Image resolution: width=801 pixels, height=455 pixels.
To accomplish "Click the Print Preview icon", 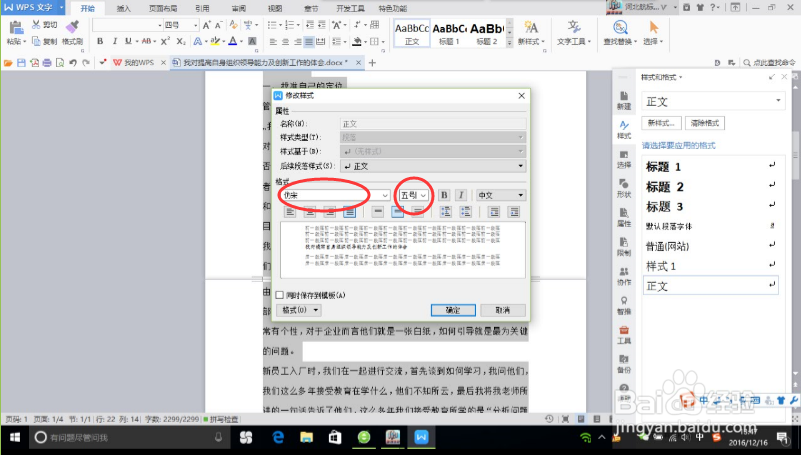I will pos(60,62).
